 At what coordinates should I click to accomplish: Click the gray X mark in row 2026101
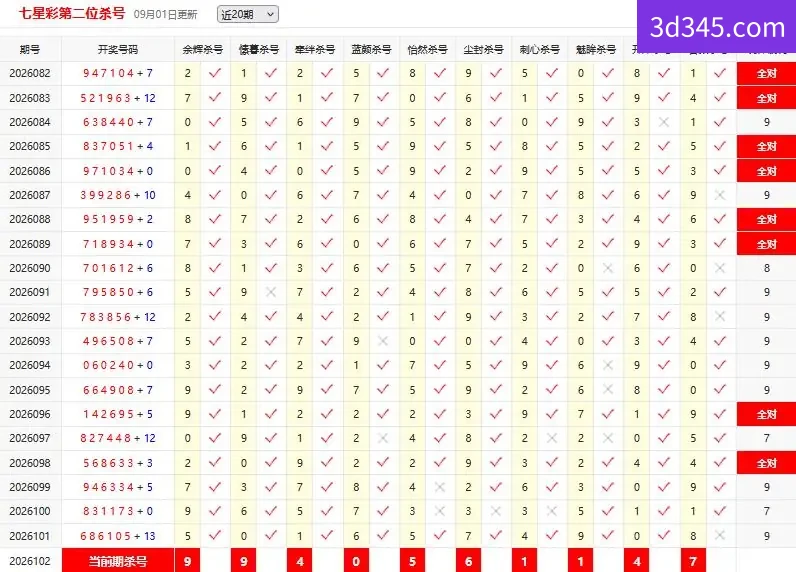[720, 535]
